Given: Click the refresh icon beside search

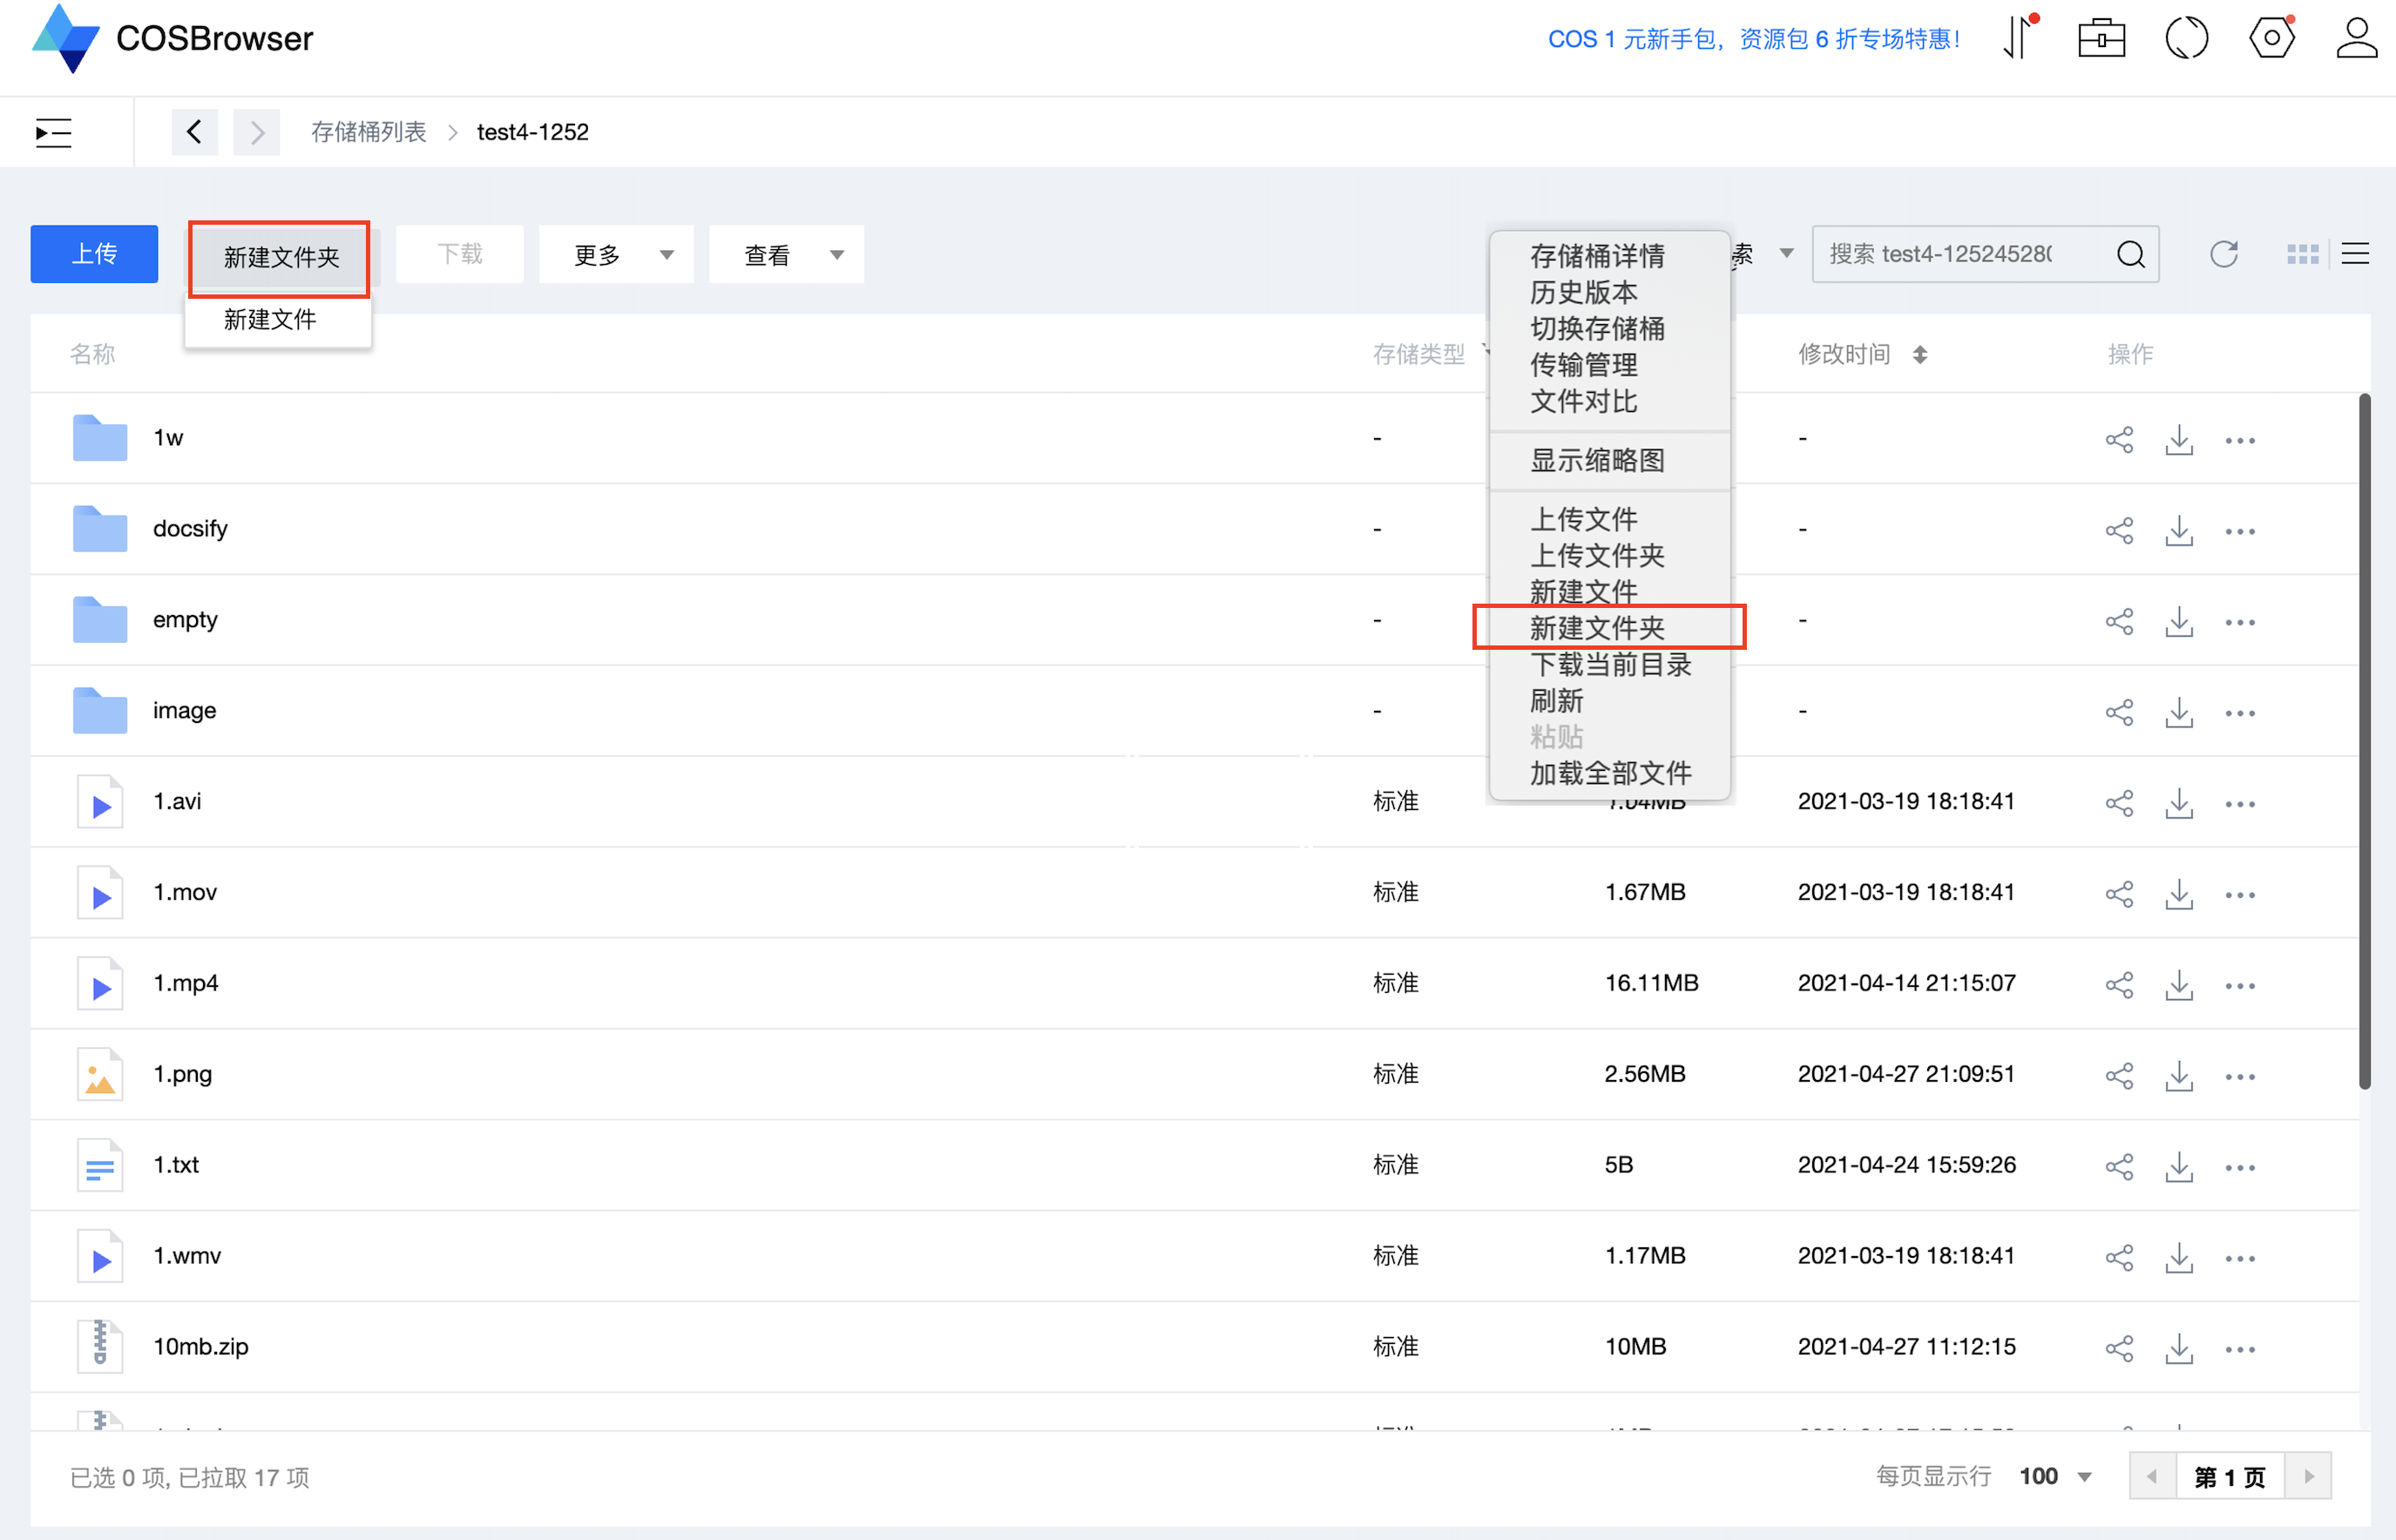Looking at the screenshot, I should 2223,254.
